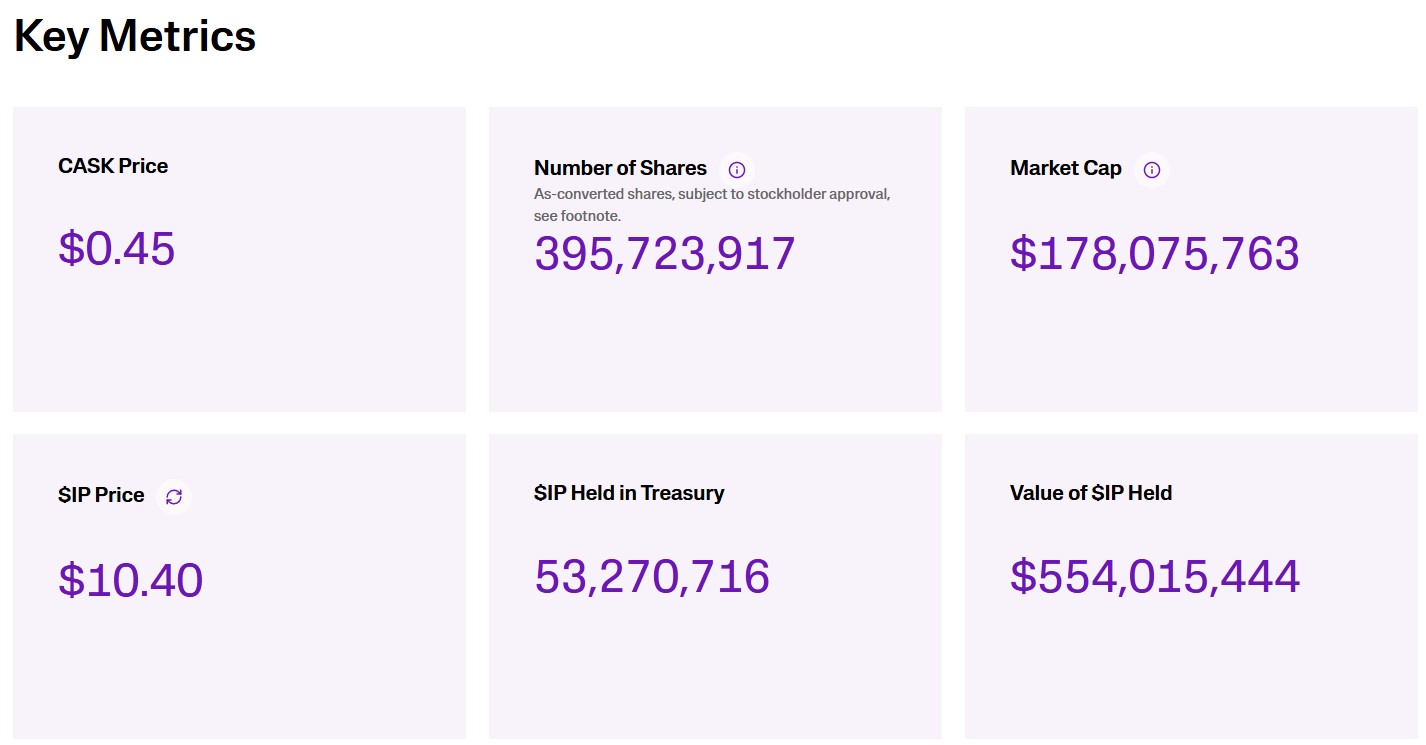The height and width of the screenshot is (745, 1426).
Task: Select the CASK Price label
Action: [x=113, y=166]
